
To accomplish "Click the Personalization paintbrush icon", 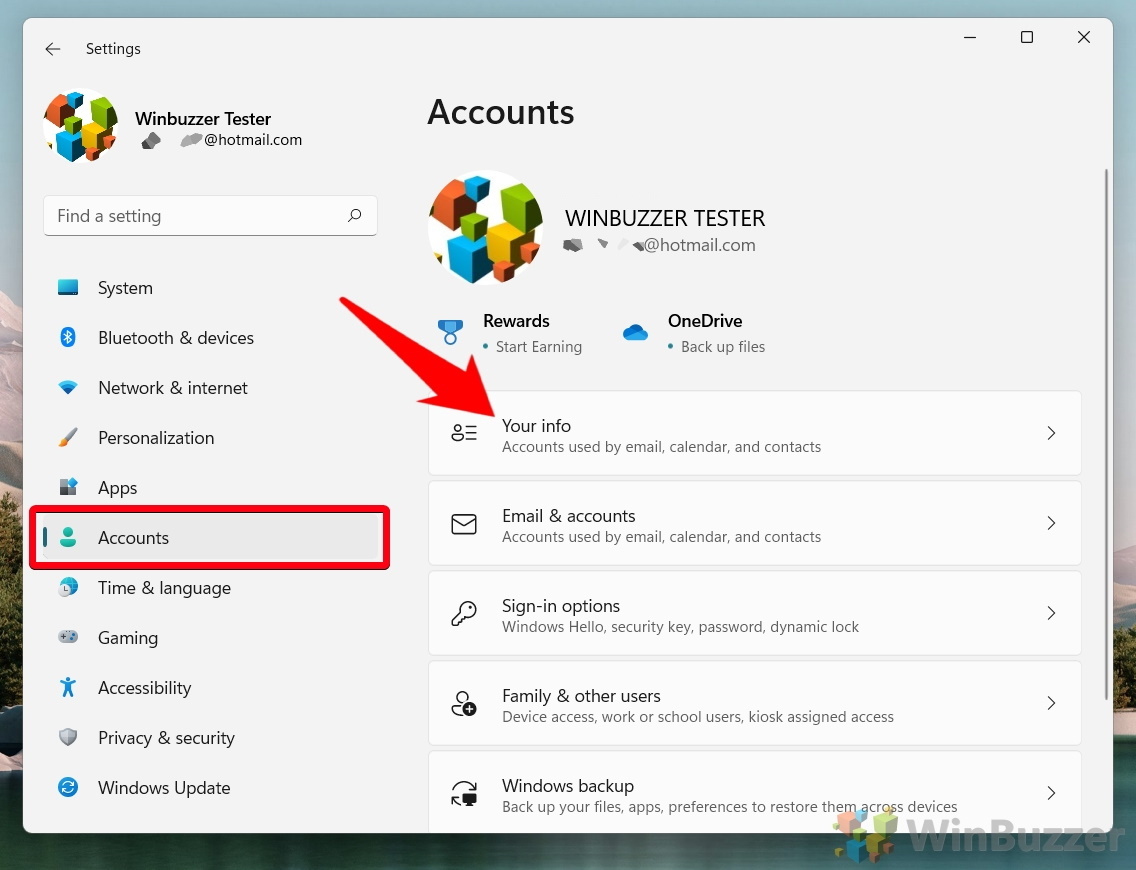I will (68, 438).
